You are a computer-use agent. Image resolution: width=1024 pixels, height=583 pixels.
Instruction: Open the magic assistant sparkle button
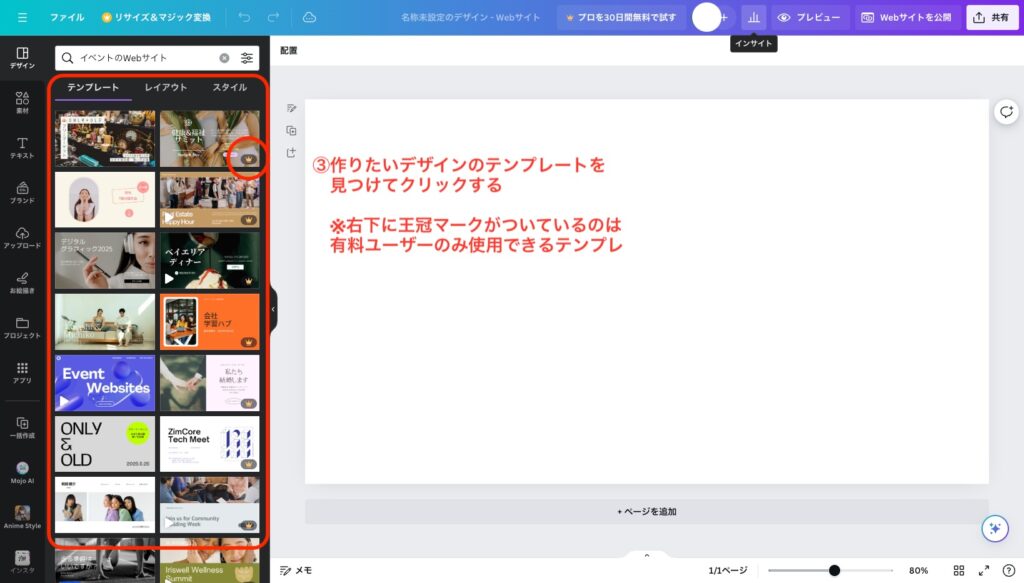(x=995, y=528)
